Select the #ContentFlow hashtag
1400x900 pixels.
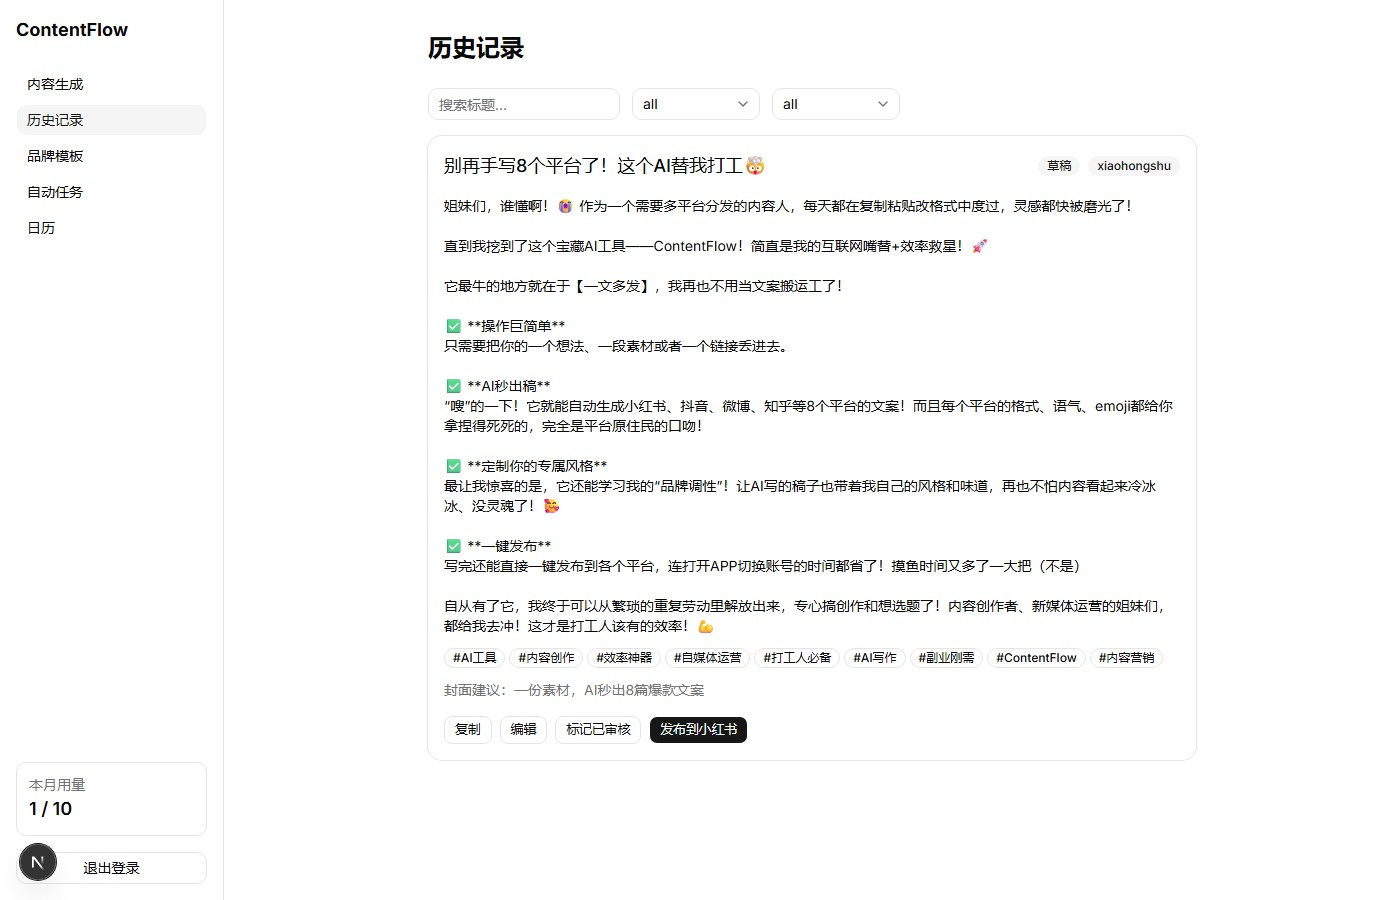(x=1036, y=657)
